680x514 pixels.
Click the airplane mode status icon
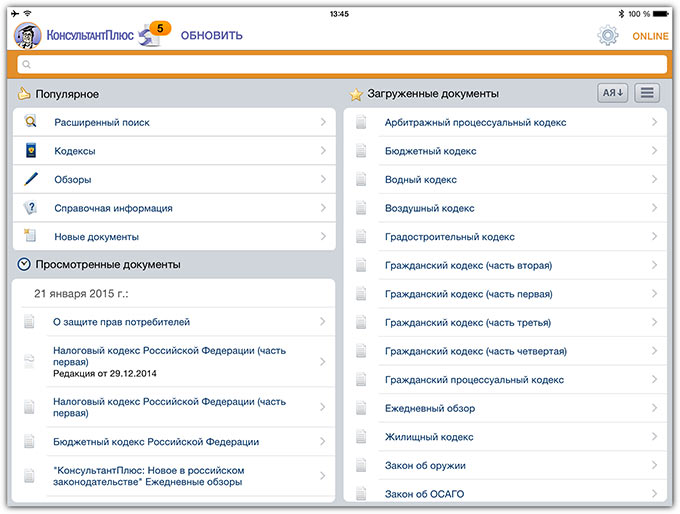coord(15,13)
